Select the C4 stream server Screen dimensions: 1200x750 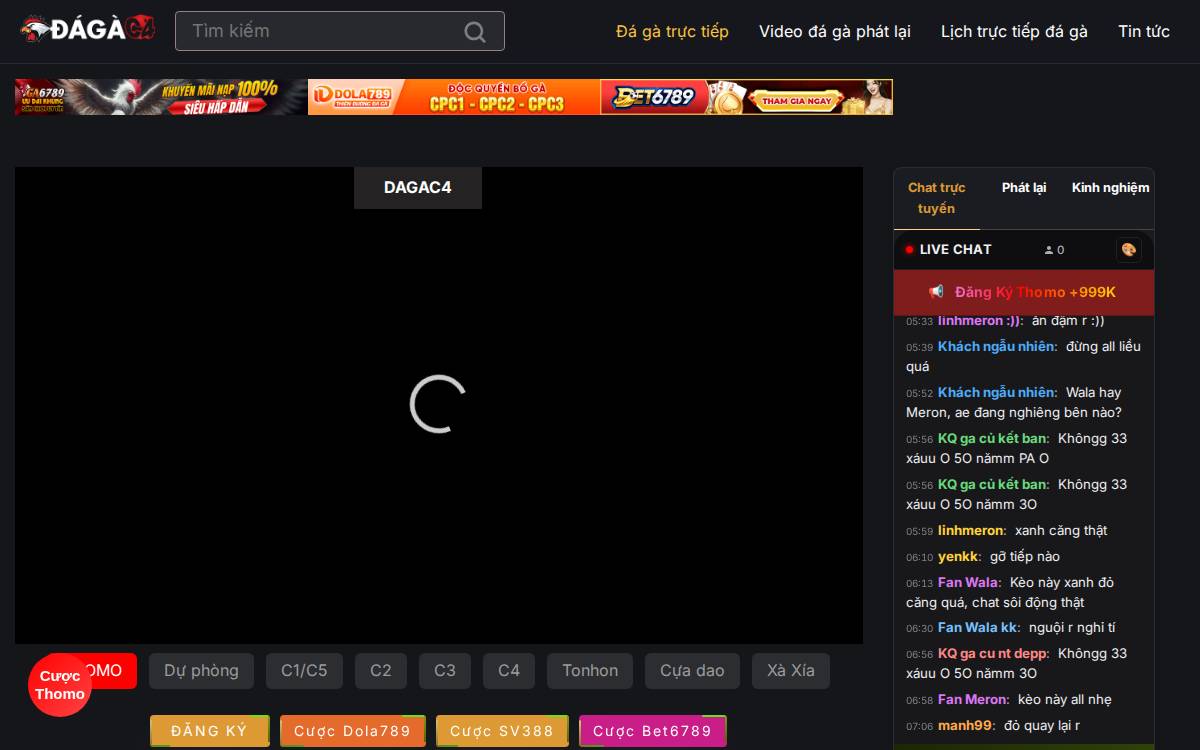[x=509, y=671]
